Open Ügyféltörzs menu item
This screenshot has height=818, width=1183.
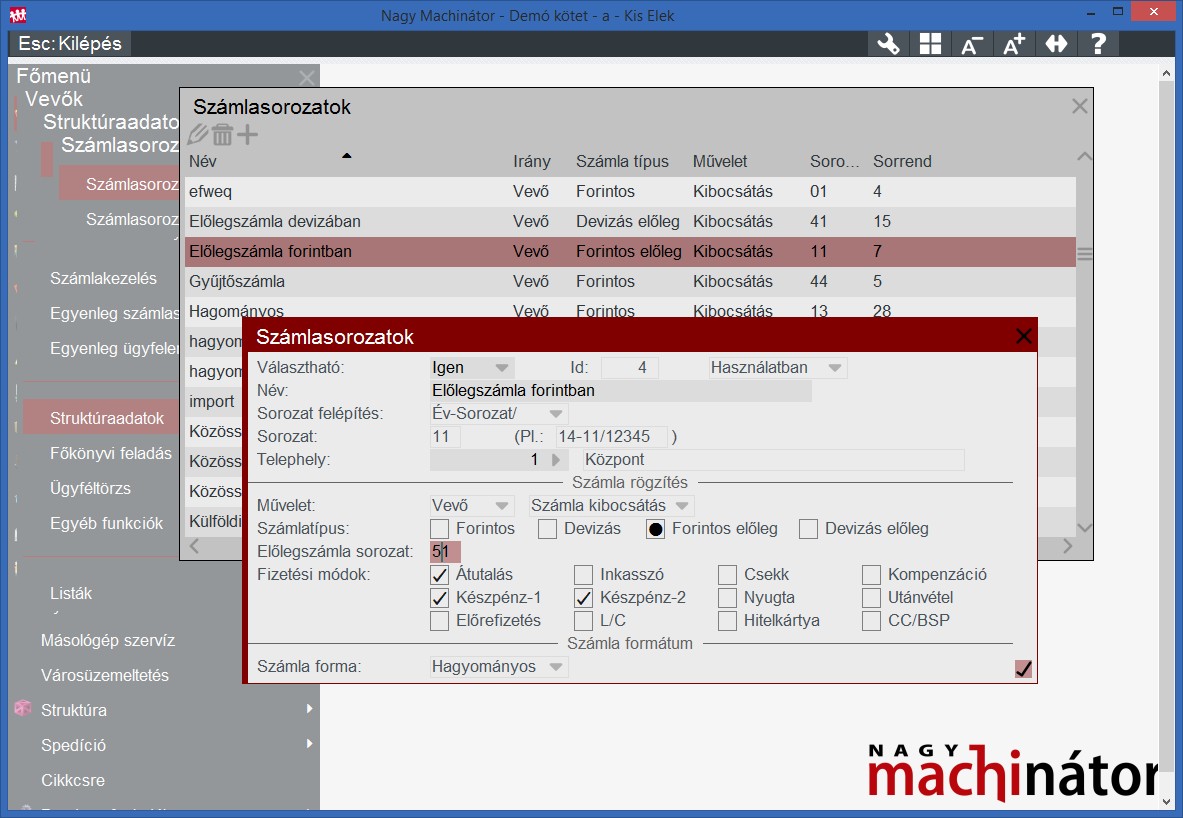[90, 488]
